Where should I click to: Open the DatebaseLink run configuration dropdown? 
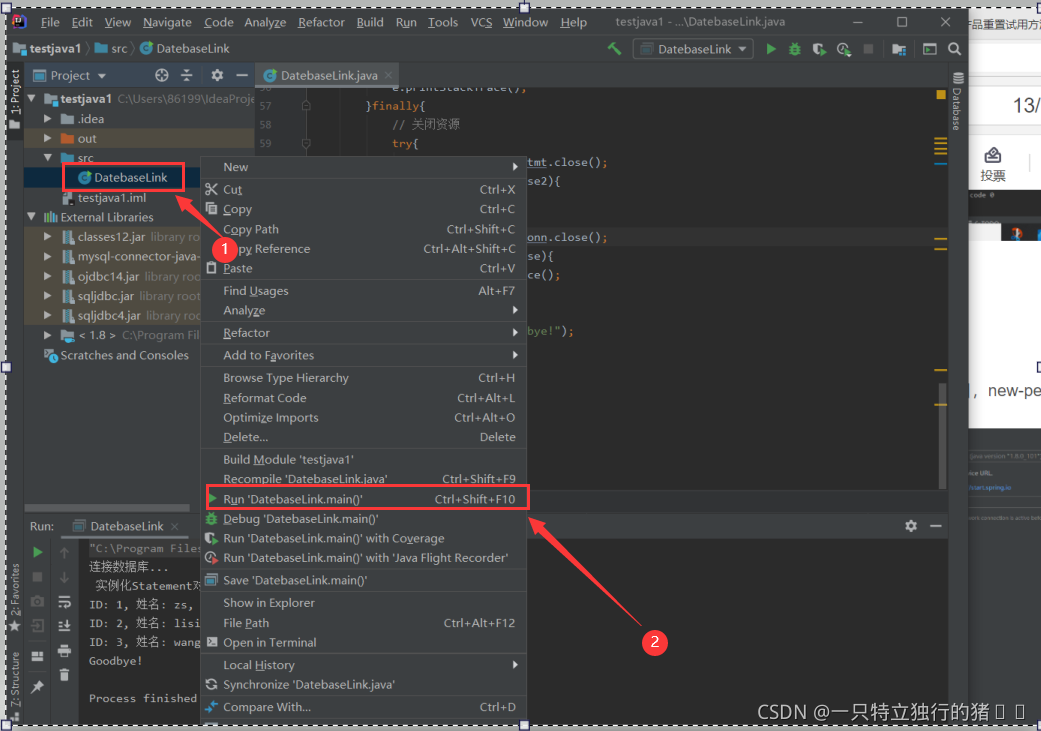693,49
